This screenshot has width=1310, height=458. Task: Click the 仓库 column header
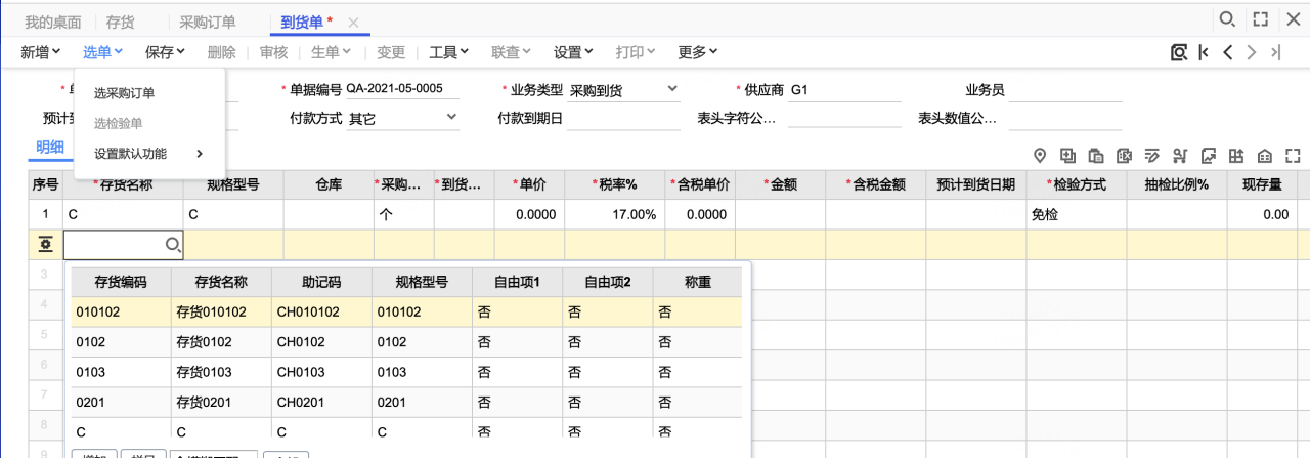[x=329, y=185]
